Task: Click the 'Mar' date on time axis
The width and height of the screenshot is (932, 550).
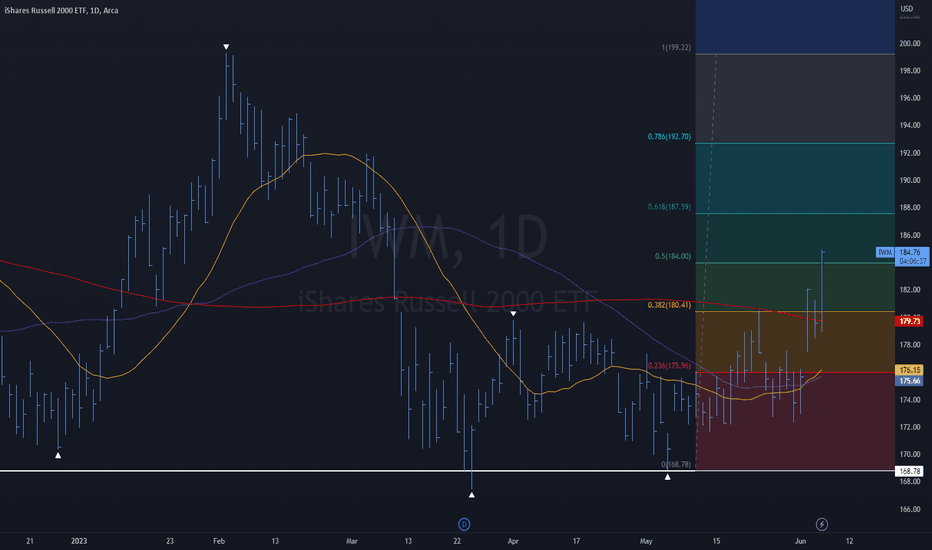Action: [x=352, y=541]
